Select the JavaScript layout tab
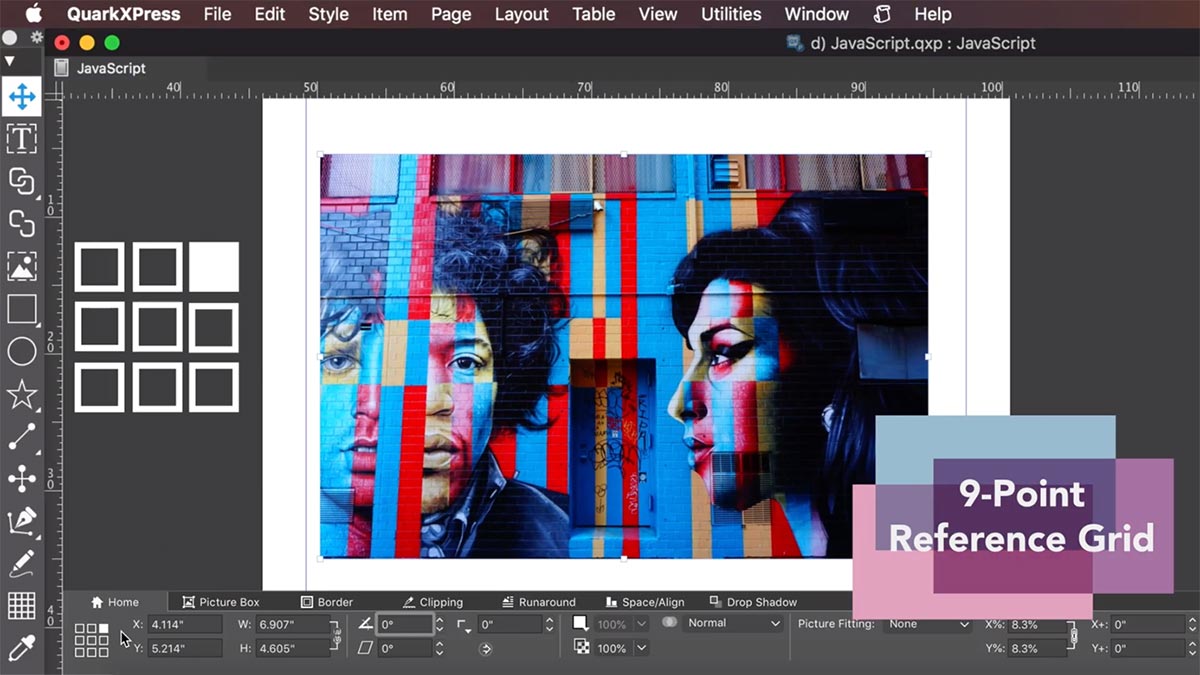This screenshot has width=1200, height=675. point(111,68)
